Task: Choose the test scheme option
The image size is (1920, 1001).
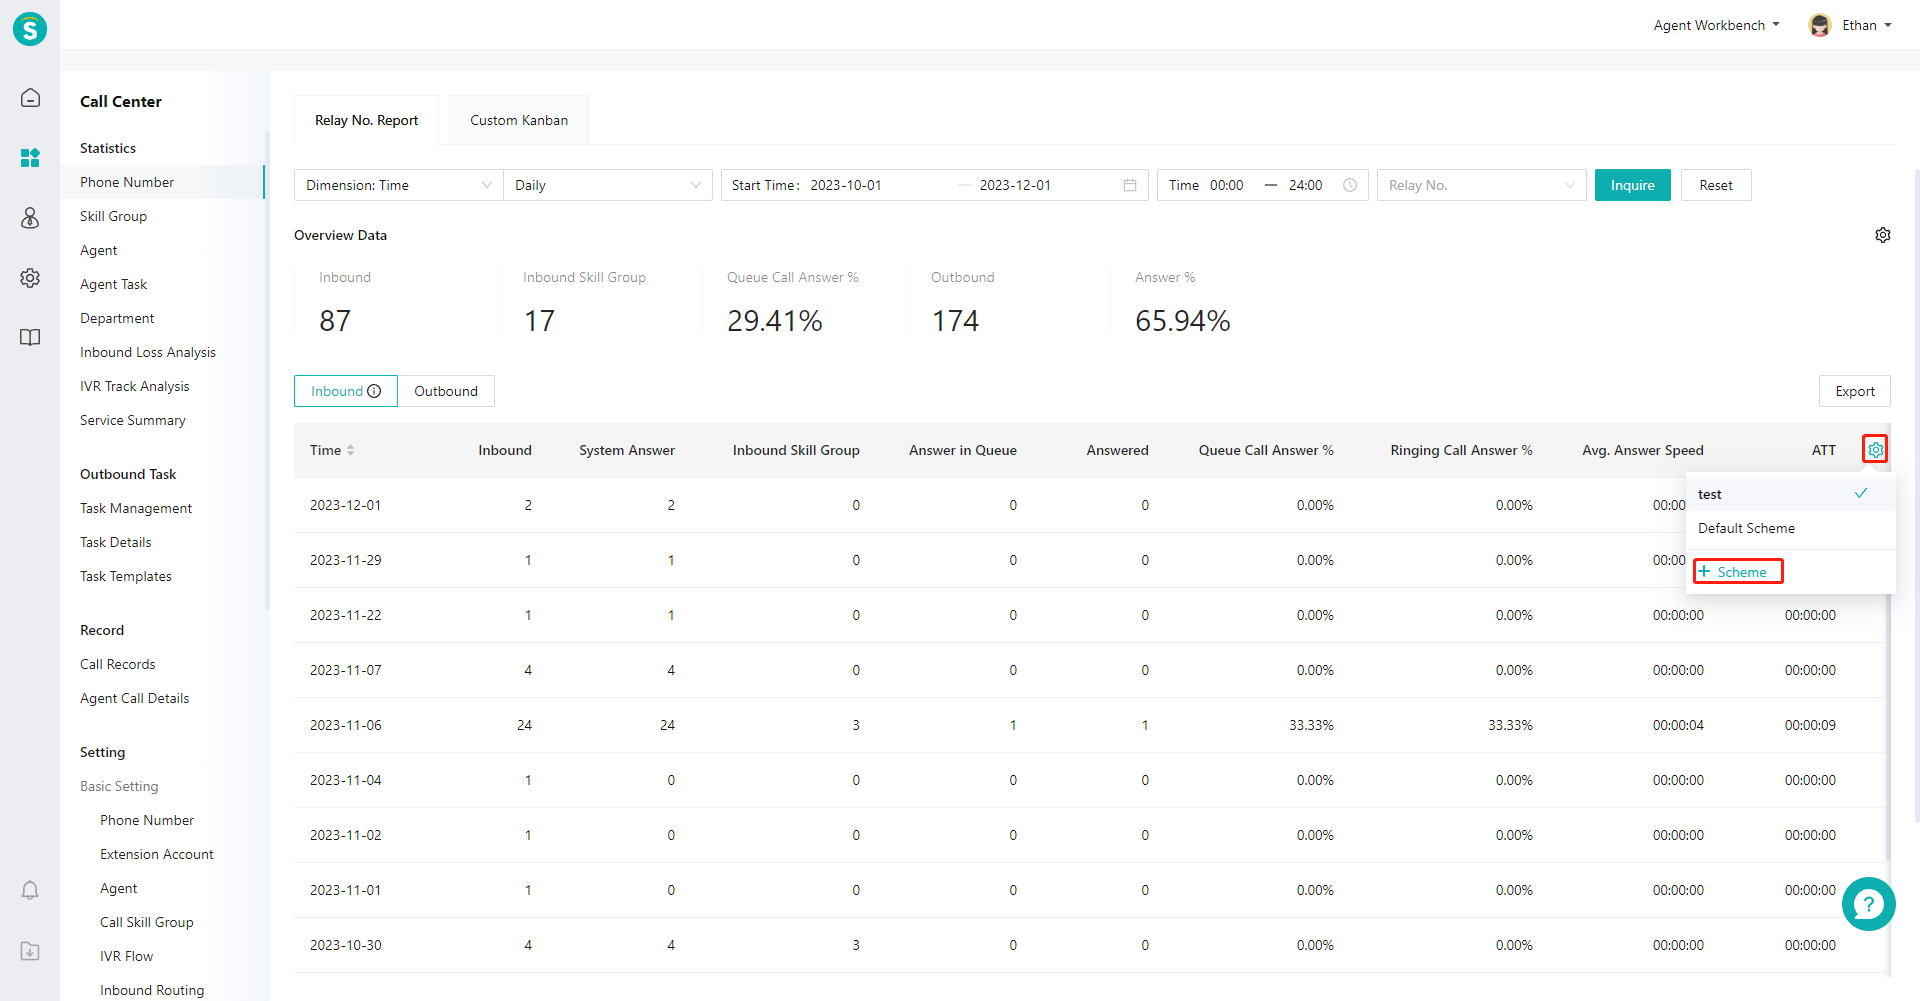Action: [x=1790, y=494]
